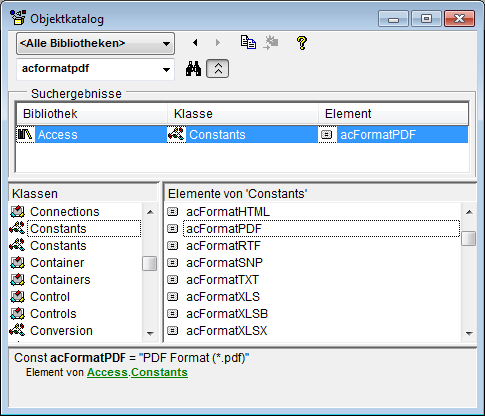The image size is (485, 416).
Task: Click the elements list scrollbar thumb
Action: (469, 238)
